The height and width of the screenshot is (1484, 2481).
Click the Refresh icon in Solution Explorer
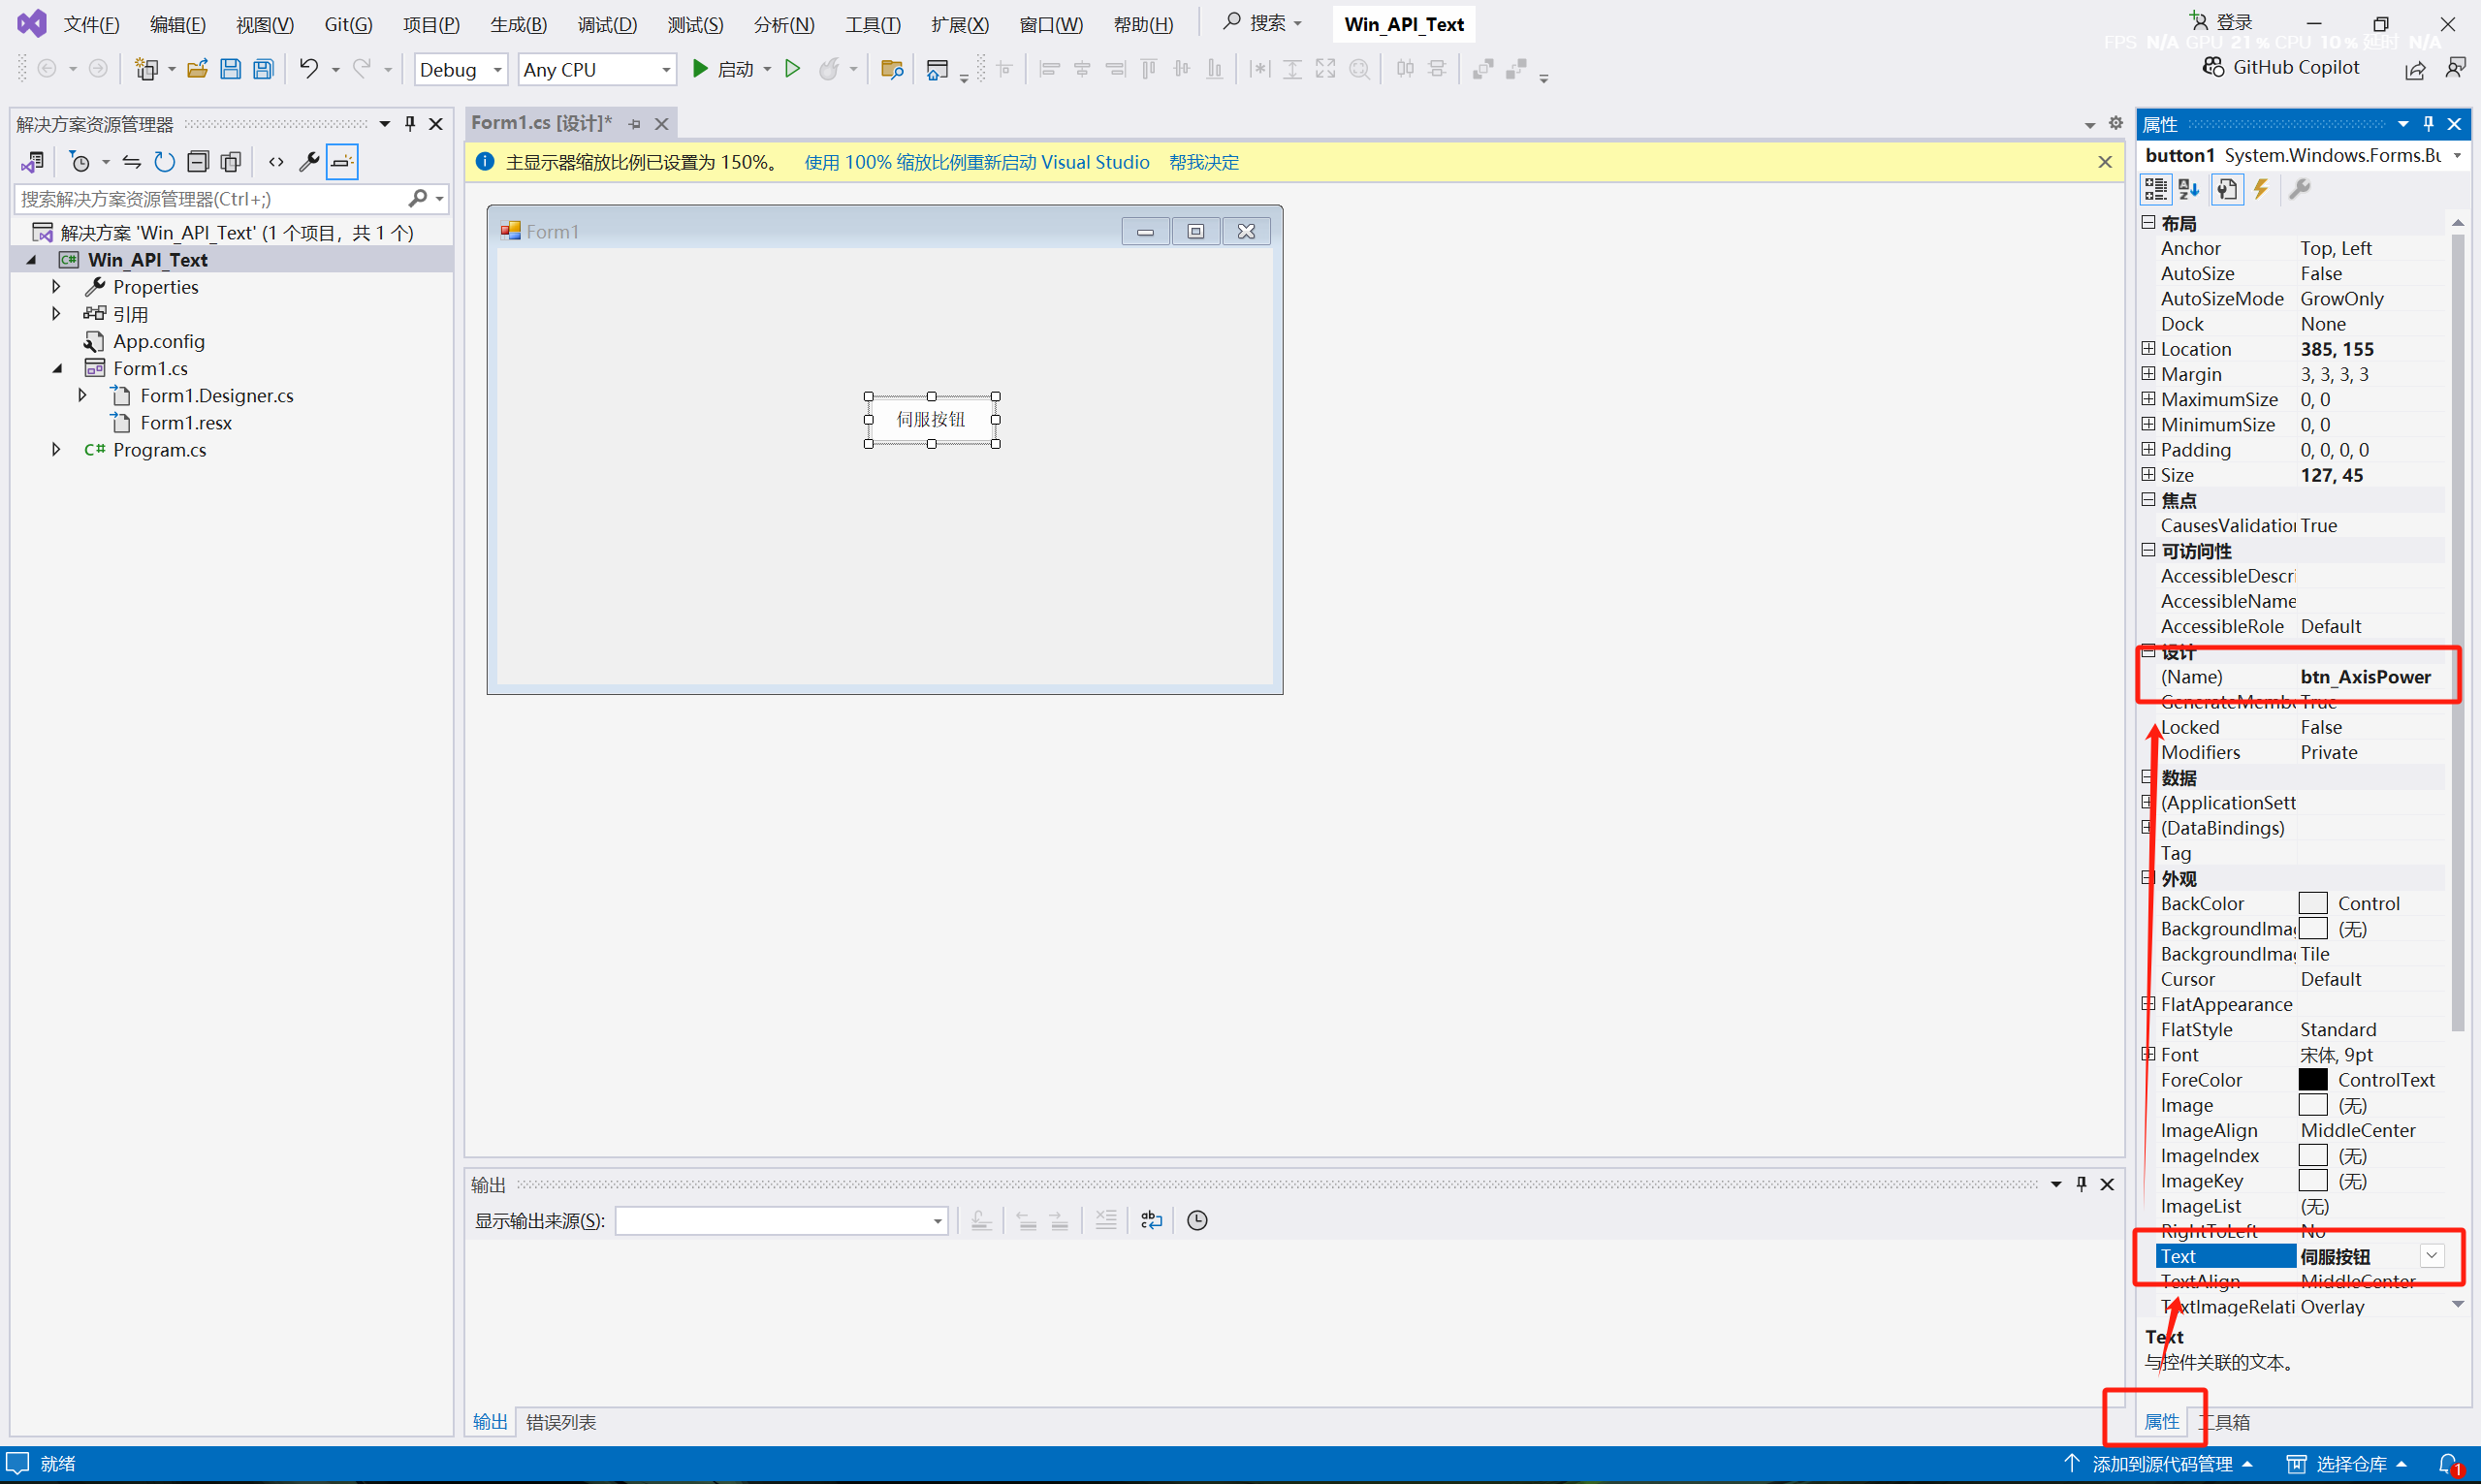coord(165,162)
